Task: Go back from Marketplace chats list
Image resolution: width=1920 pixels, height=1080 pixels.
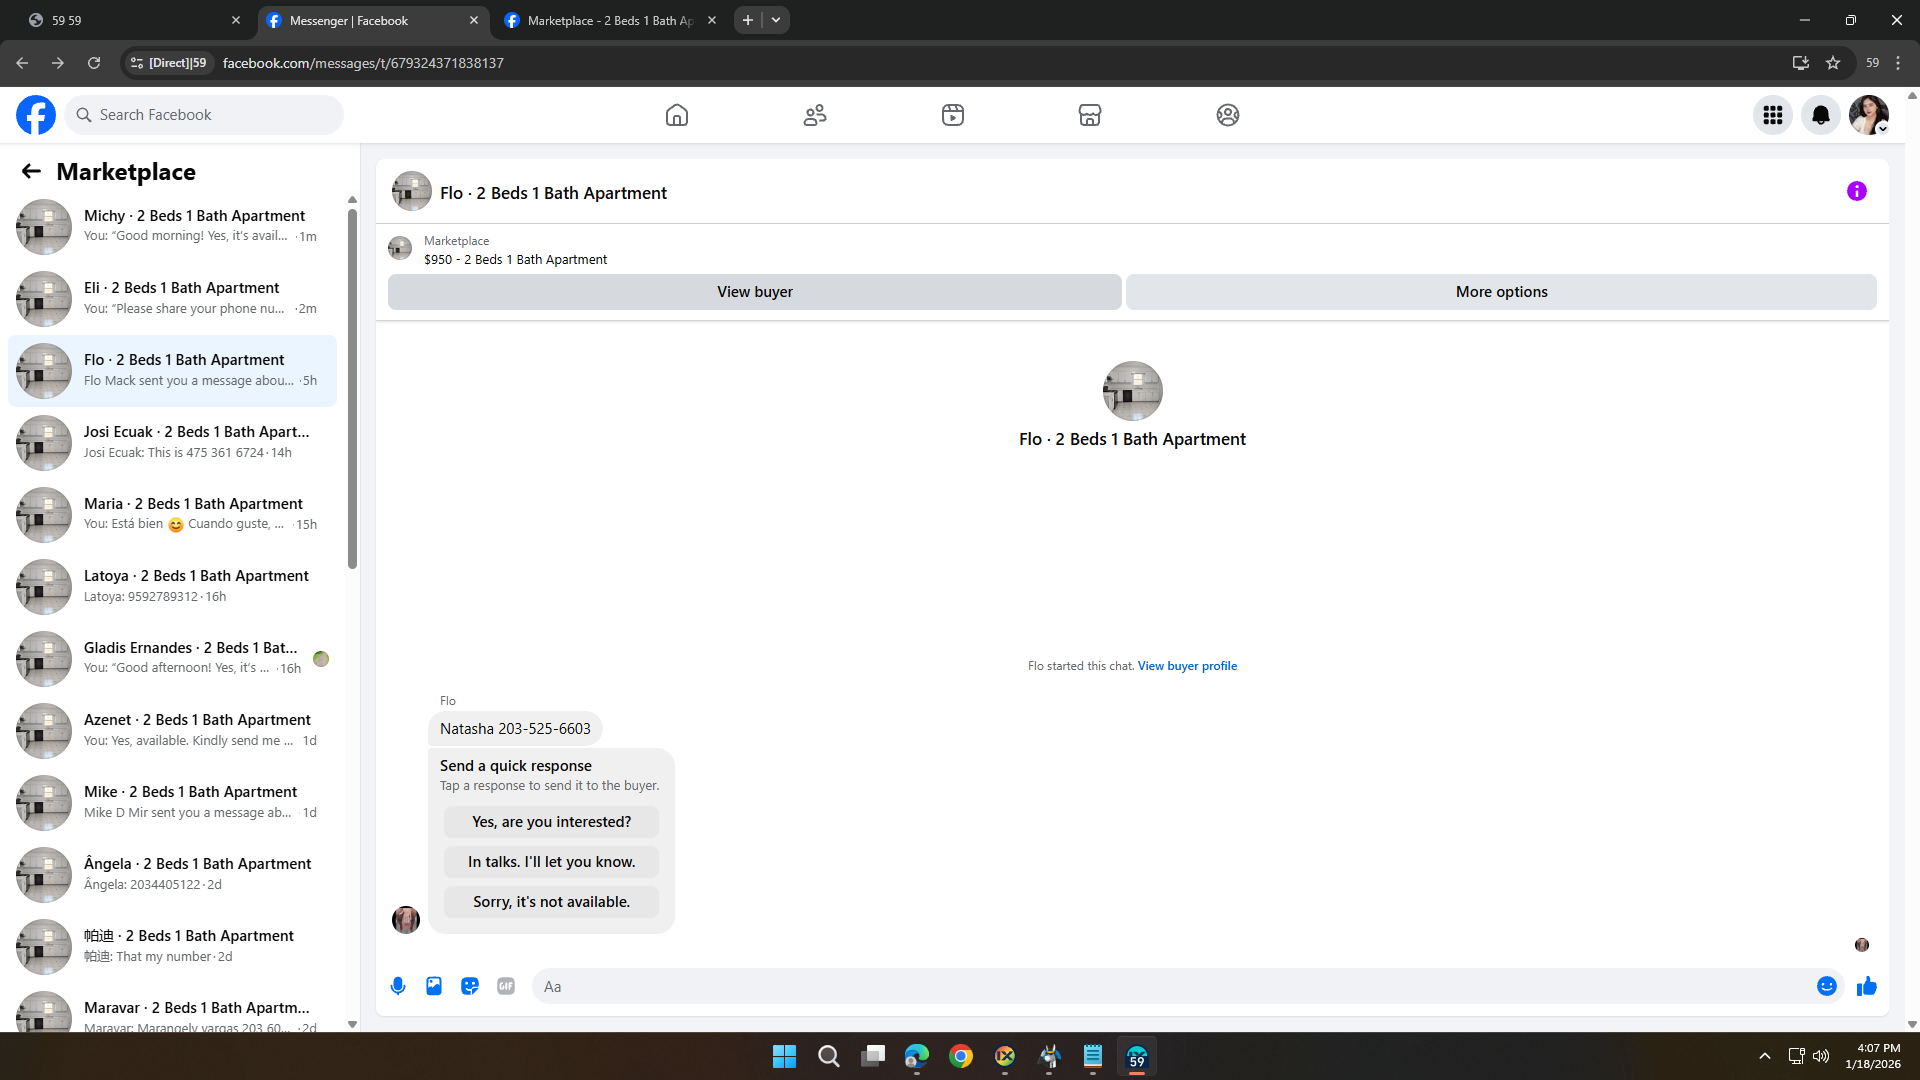Action: tap(31, 171)
